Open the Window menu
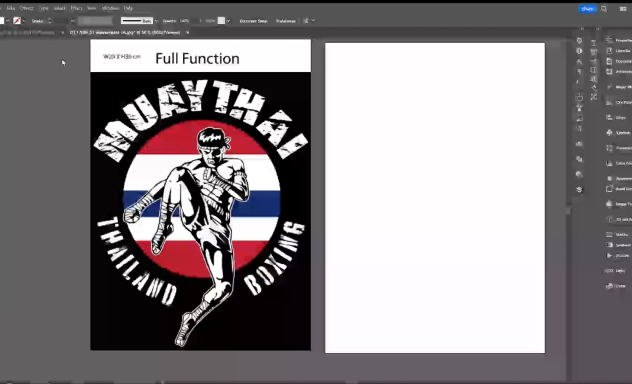632x384 pixels. (110, 8)
